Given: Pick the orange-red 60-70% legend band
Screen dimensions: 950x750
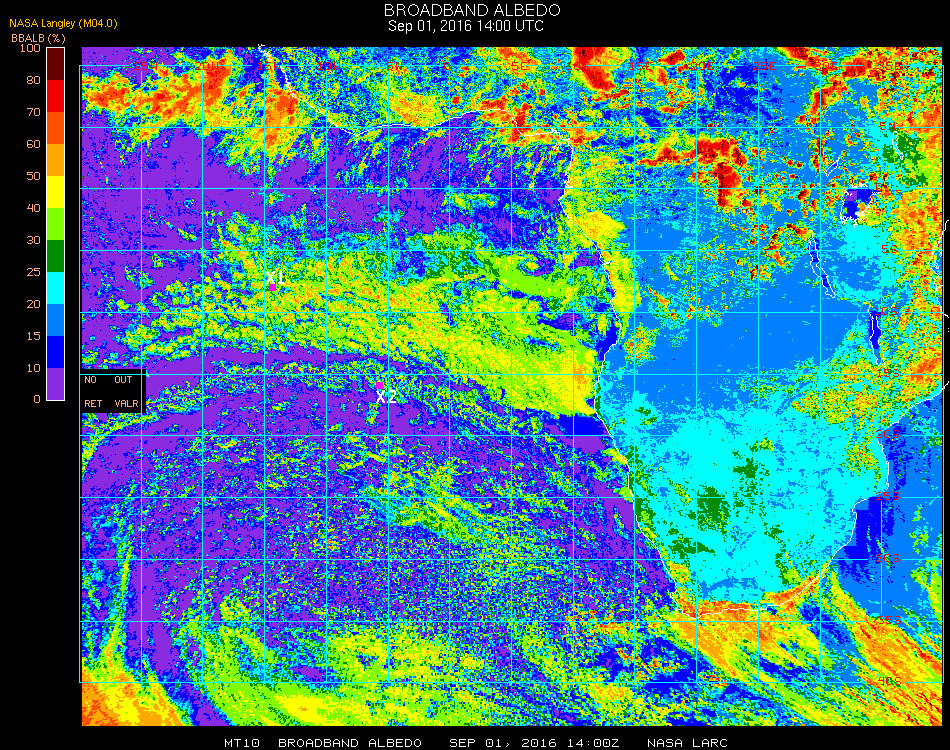Looking at the screenshot, I should pyautogui.click(x=56, y=128).
